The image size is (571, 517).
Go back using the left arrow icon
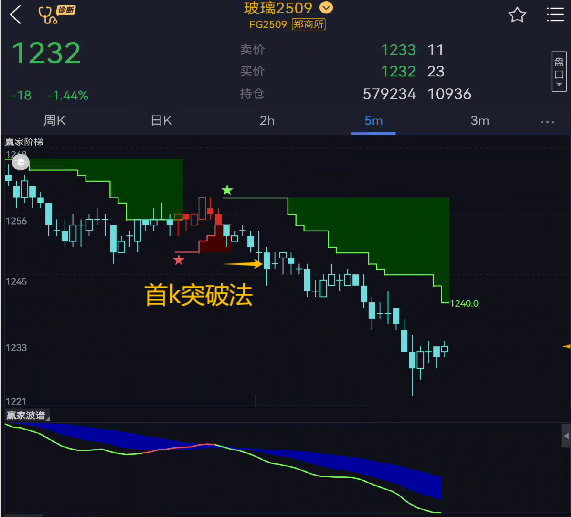point(16,15)
